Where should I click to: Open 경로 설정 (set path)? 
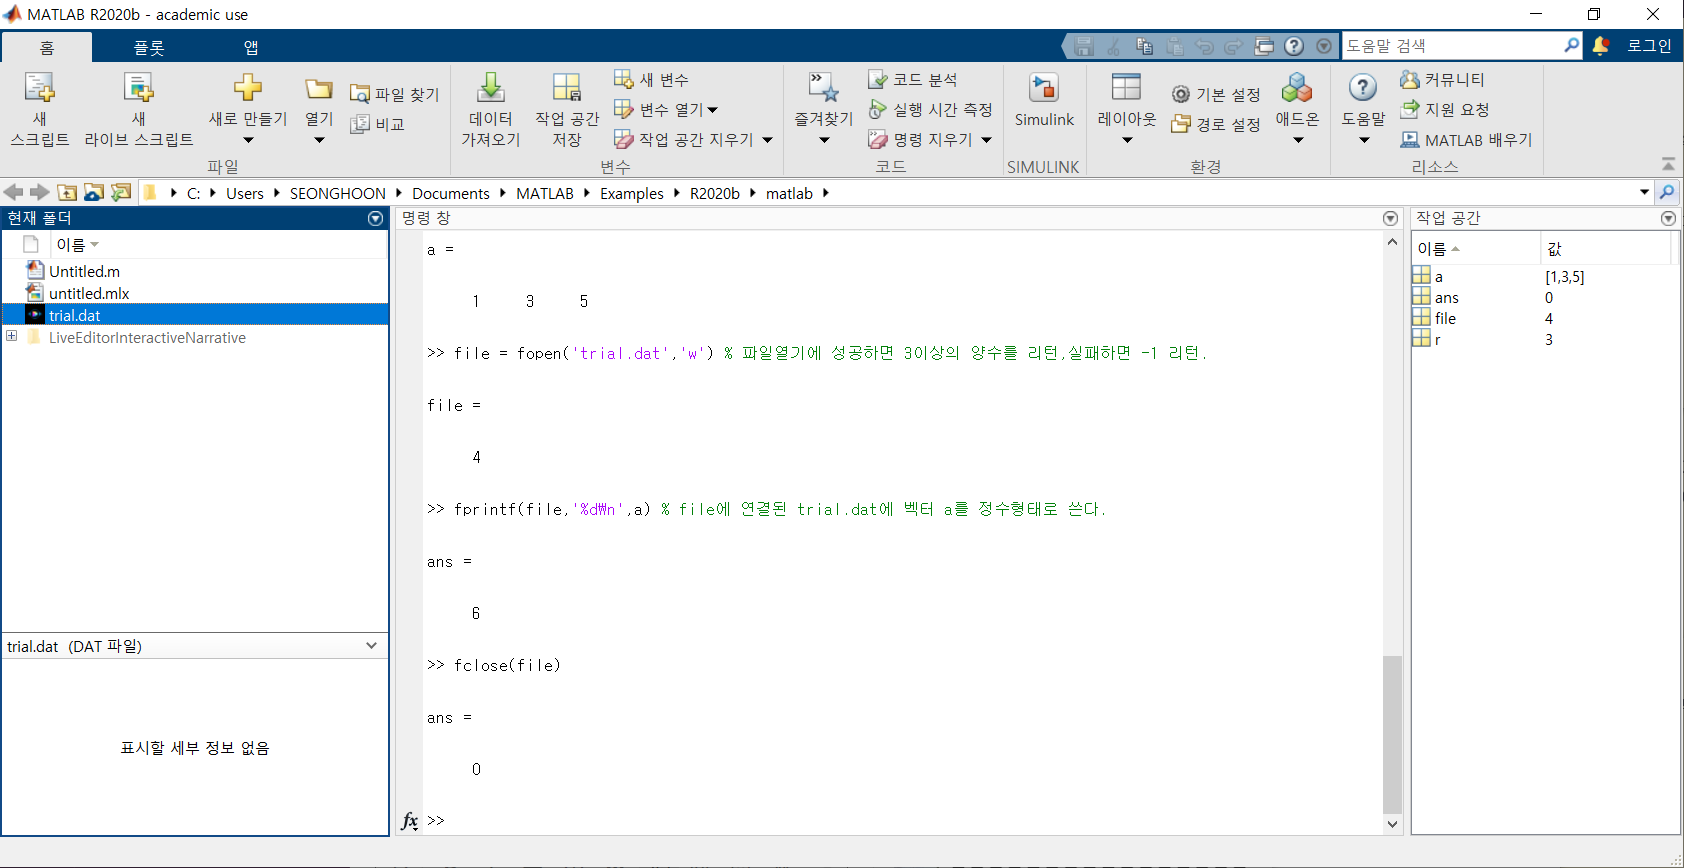click(x=1216, y=124)
